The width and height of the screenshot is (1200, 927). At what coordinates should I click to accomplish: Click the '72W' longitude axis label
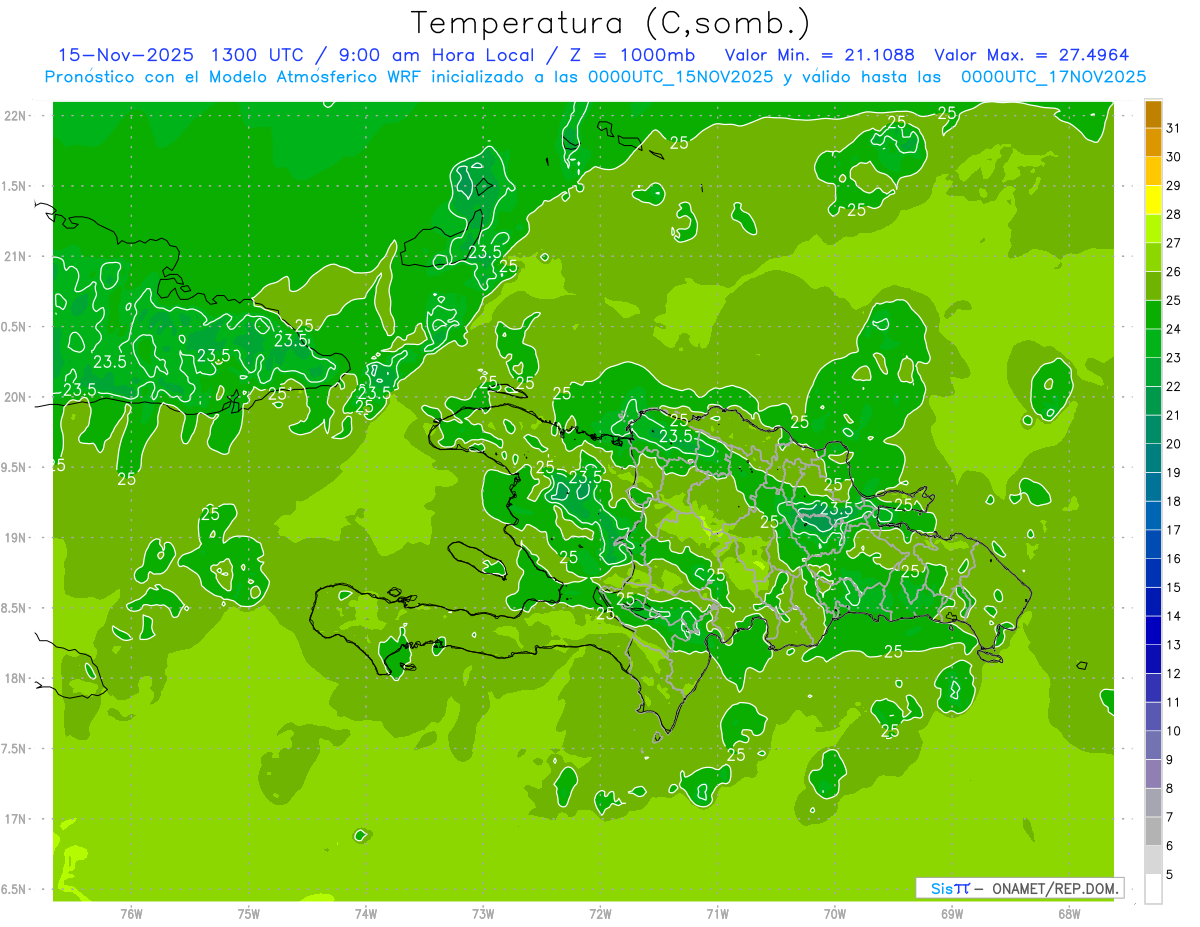click(x=600, y=913)
